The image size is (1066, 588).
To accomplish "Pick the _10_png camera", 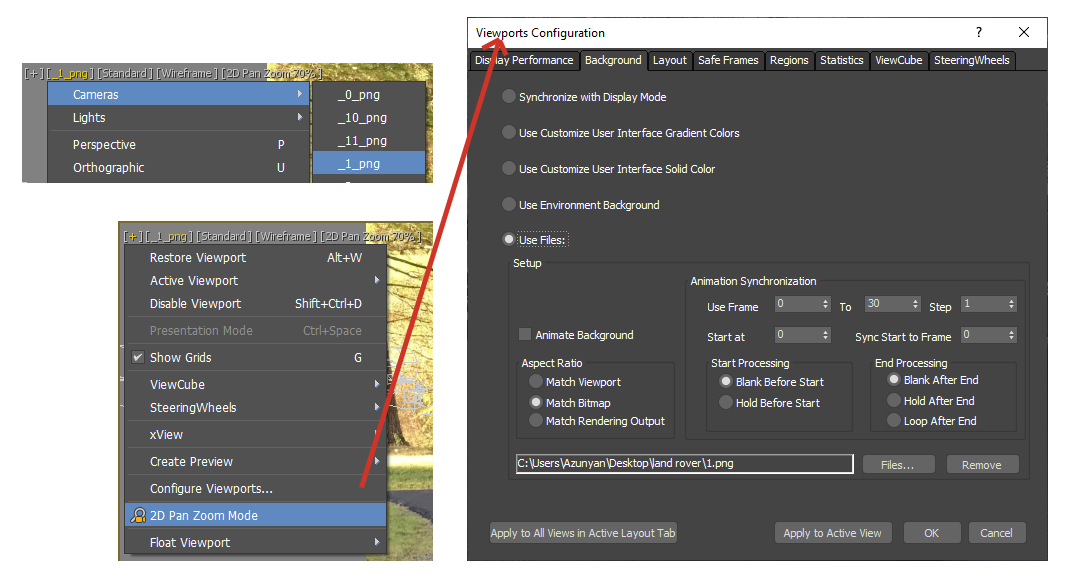I will click(369, 118).
